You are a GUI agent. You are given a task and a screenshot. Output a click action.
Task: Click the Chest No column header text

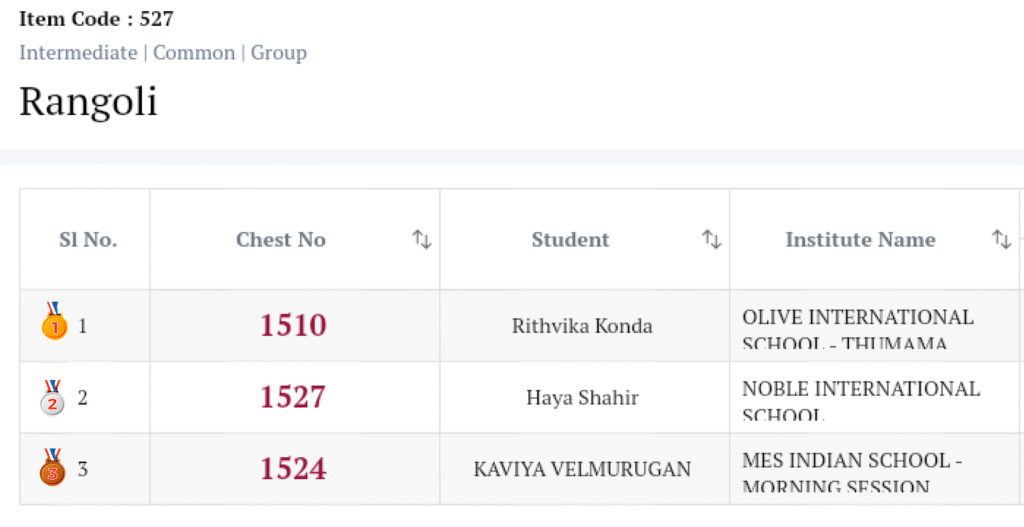[x=280, y=240]
